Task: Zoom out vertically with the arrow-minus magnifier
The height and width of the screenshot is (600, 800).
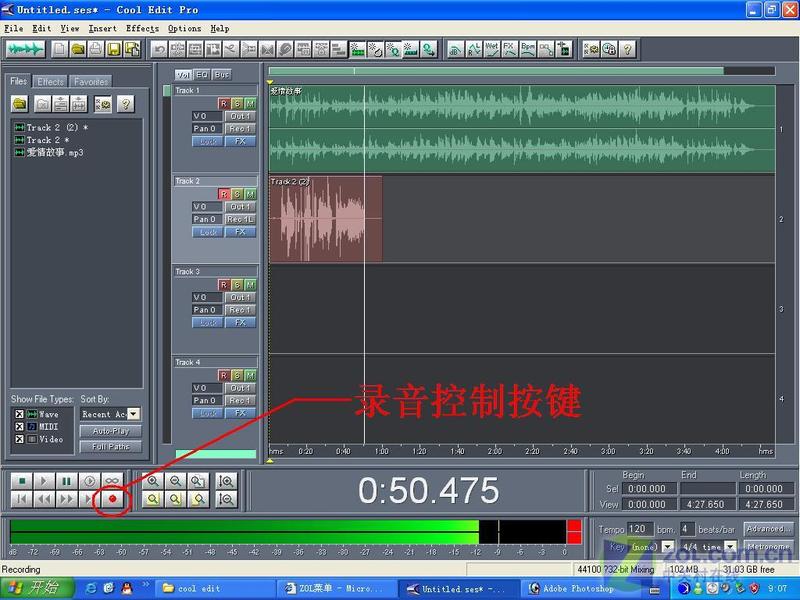Action: [226, 499]
